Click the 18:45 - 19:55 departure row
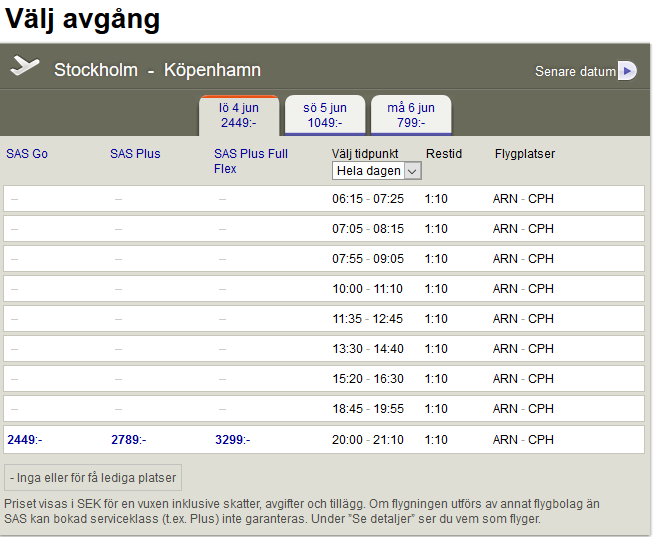 (x=367, y=409)
